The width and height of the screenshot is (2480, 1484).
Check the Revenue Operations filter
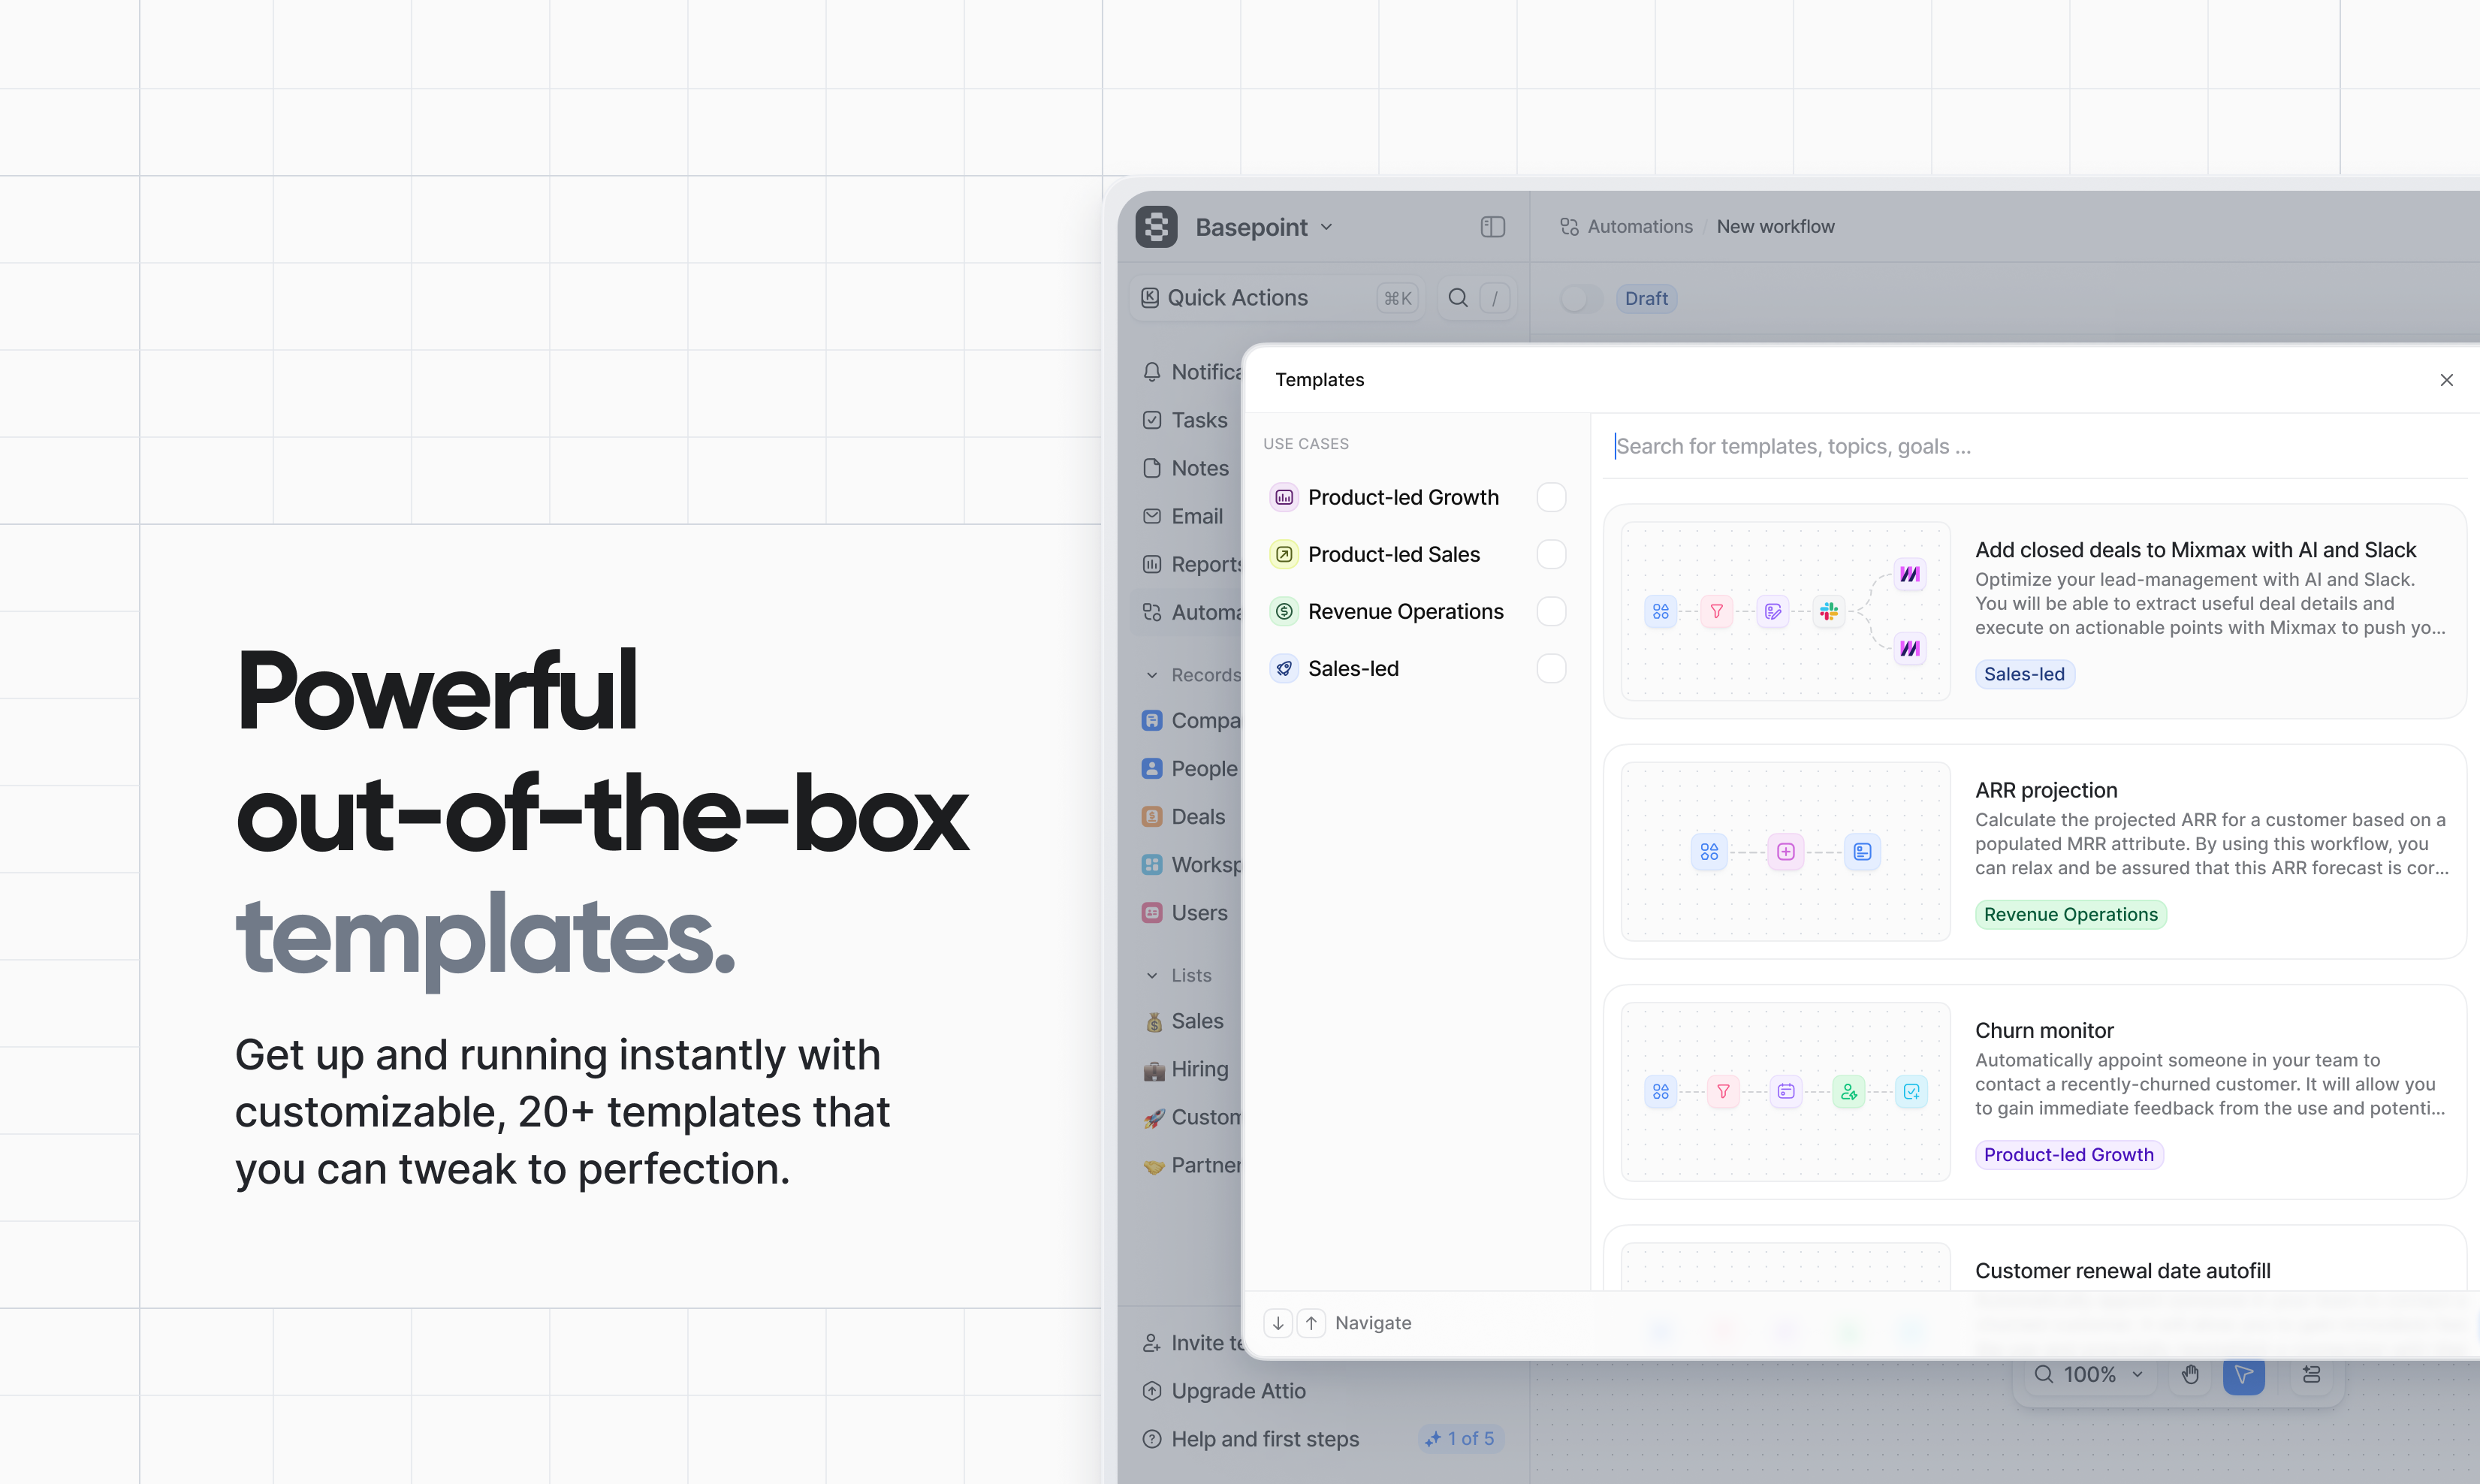(1551, 611)
